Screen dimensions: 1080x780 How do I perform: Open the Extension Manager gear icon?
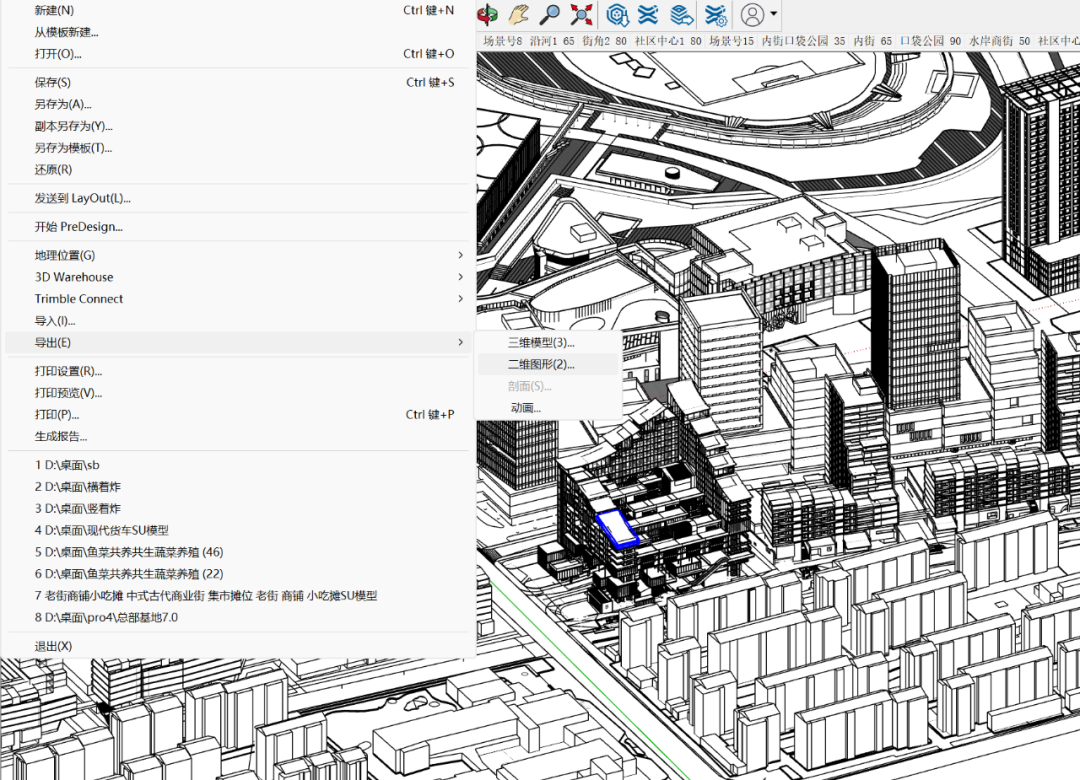coord(716,14)
